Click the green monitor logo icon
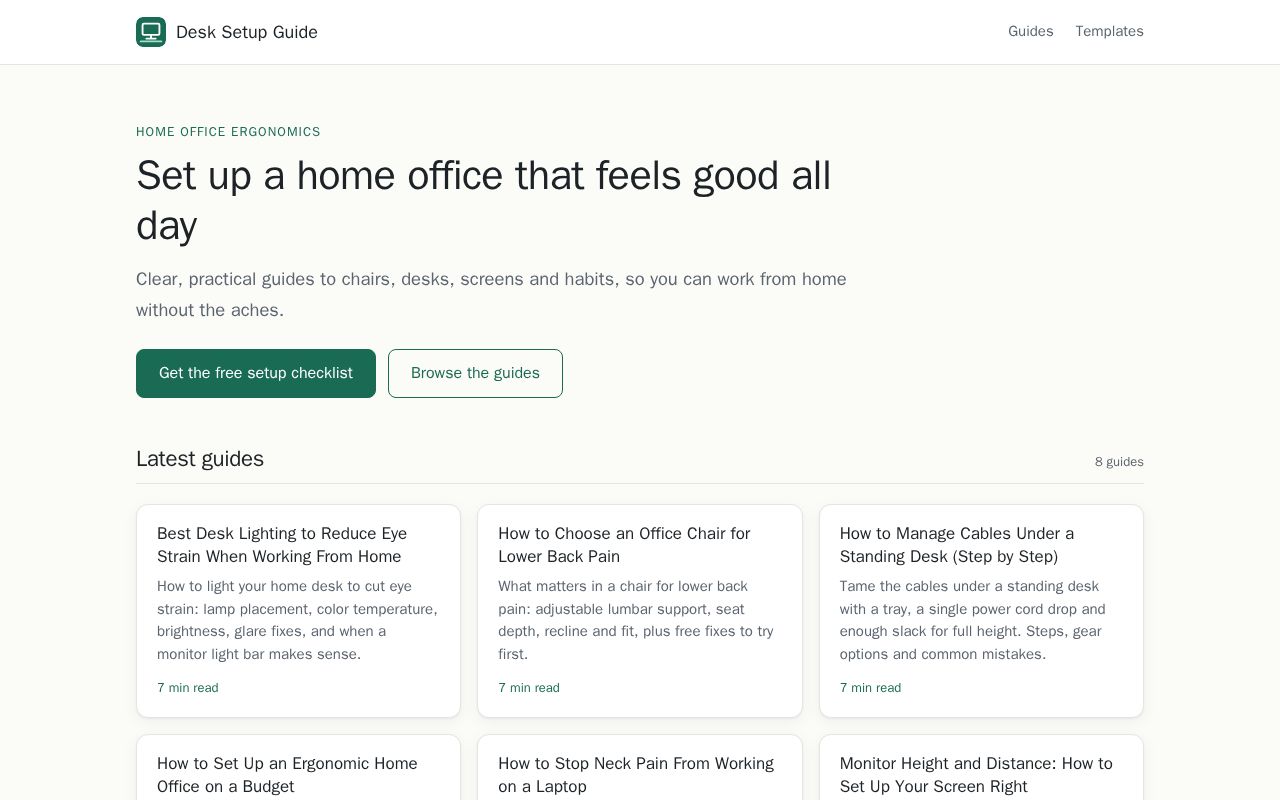The width and height of the screenshot is (1280, 800). click(151, 32)
